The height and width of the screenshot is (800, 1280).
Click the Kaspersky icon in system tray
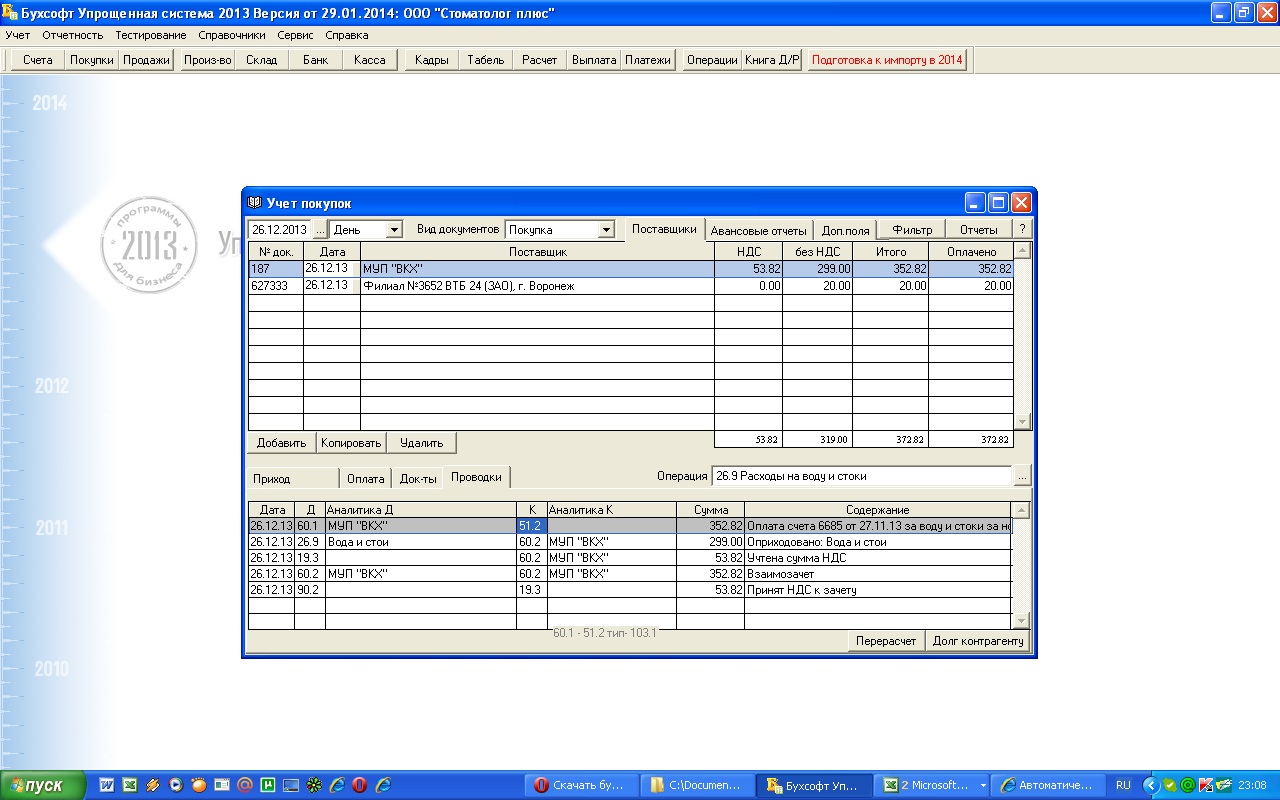click(1206, 786)
